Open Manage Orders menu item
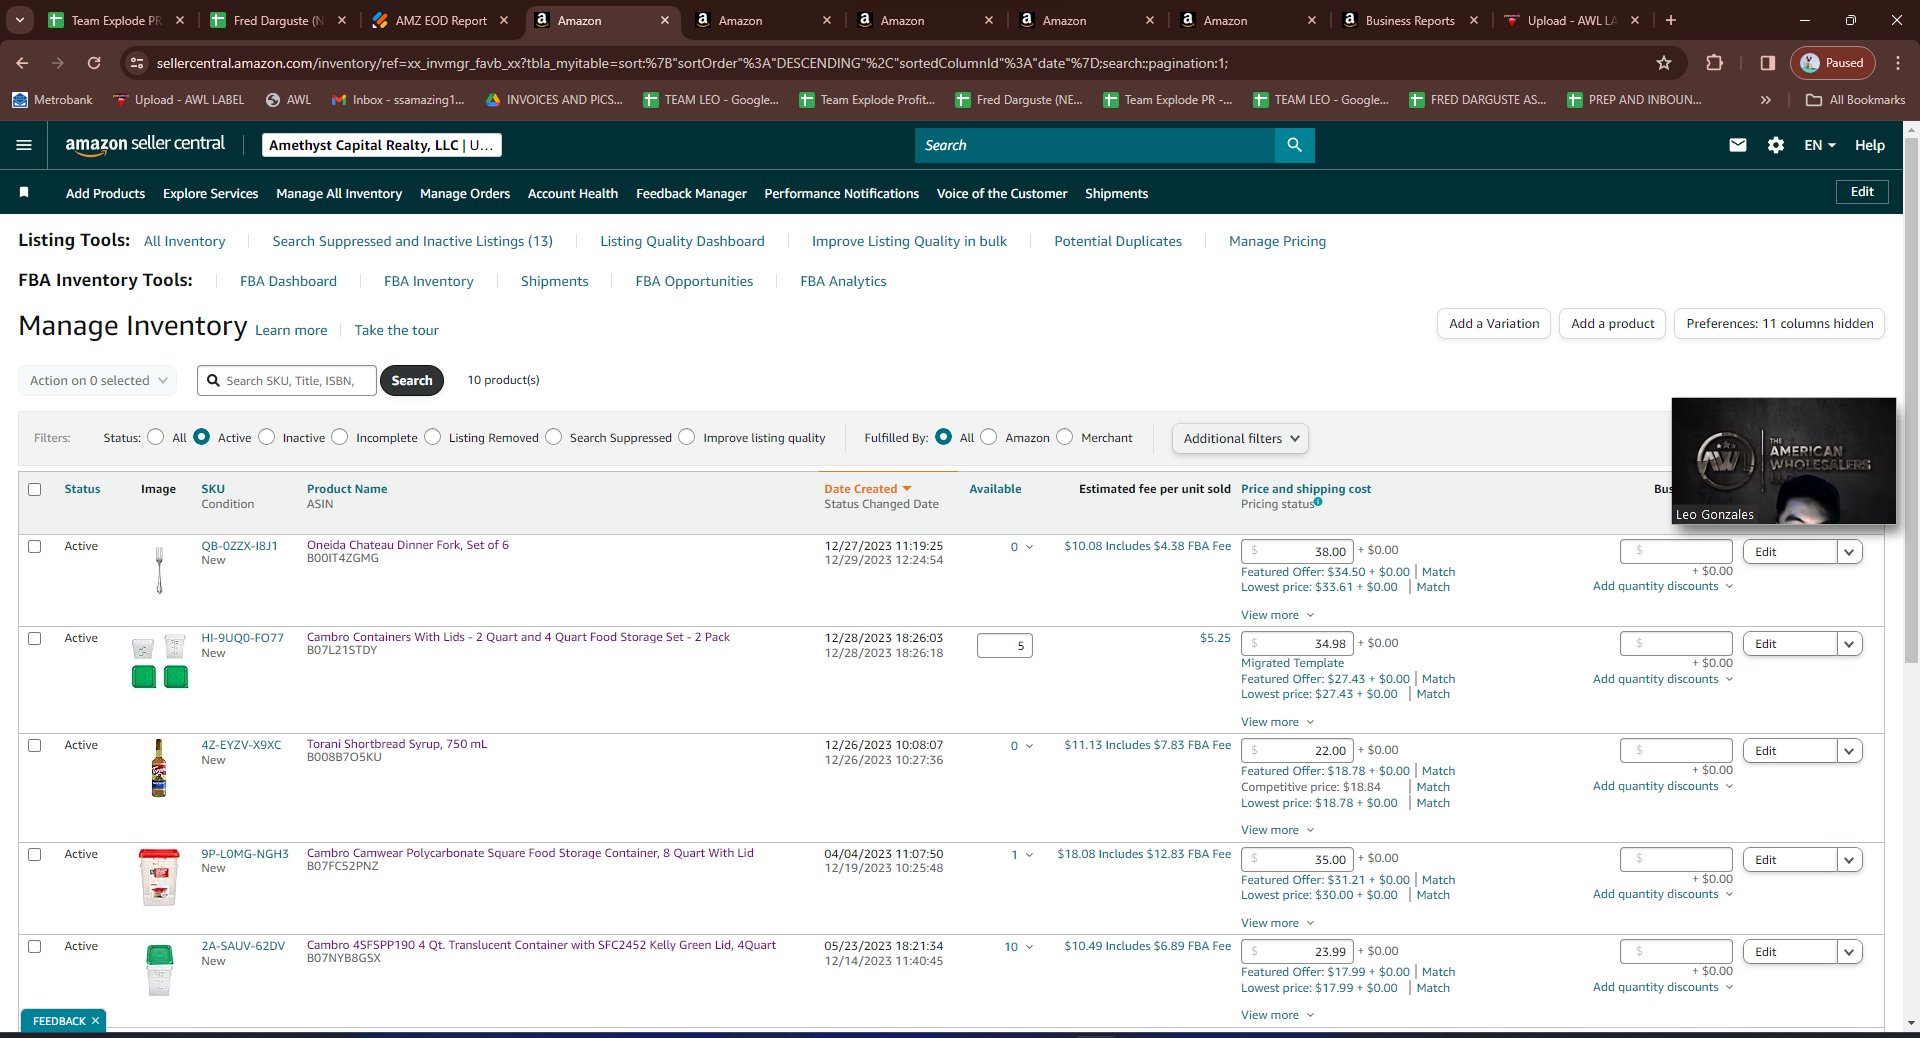Image resolution: width=1920 pixels, height=1038 pixels. (x=465, y=193)
